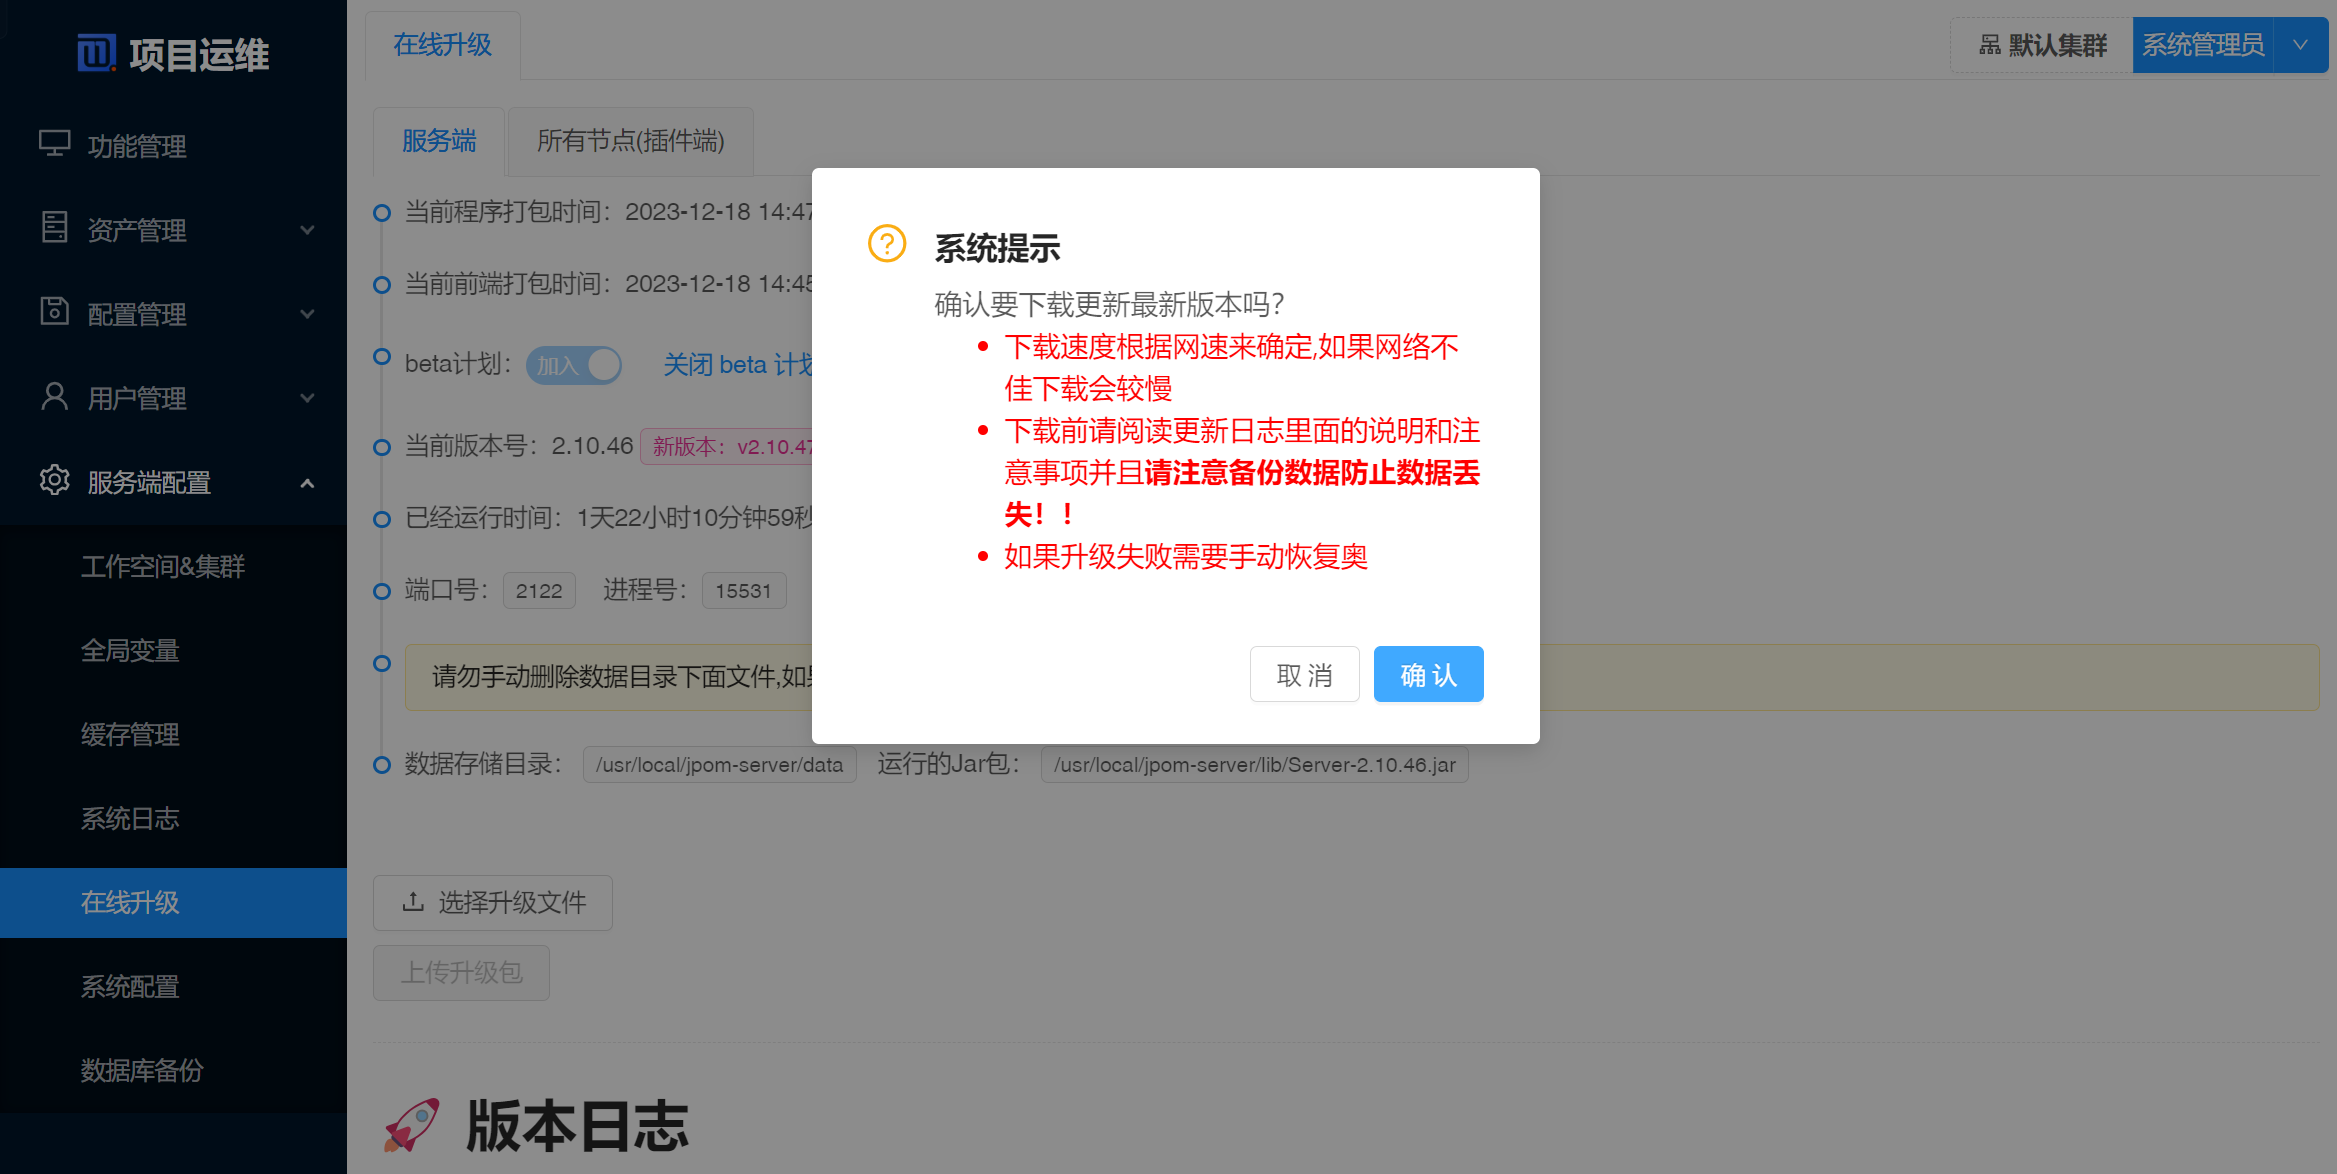The height and width of the screenshot is (1174, 2337).
Task: Click the rocket icon beside 版本日志
Action: 412,1125
